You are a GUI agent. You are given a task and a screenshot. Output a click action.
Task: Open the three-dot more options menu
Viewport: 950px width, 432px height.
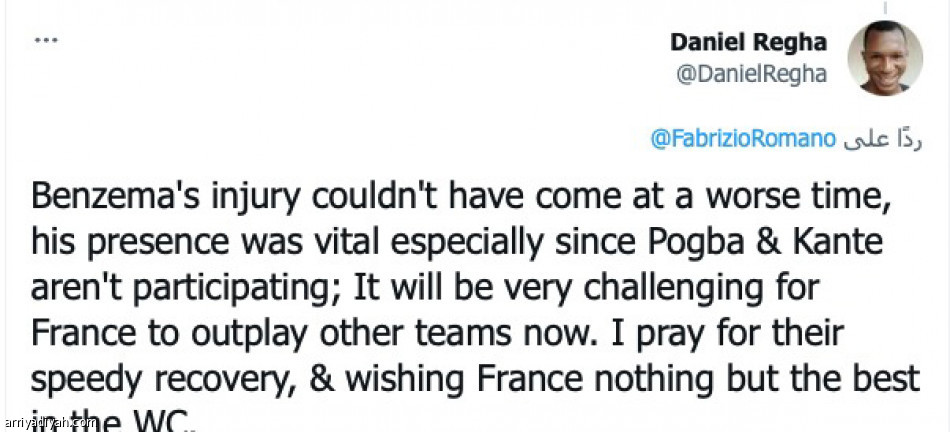(x=46, y=41)
